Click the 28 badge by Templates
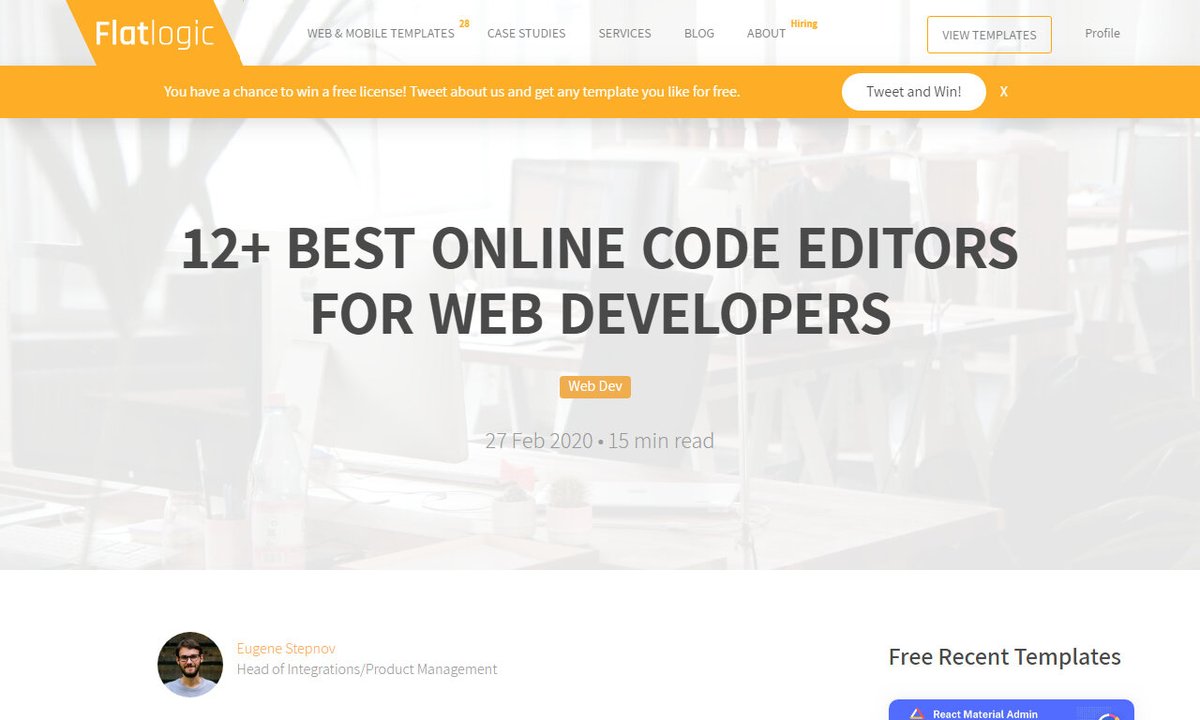1200x720 pixels. tap(464, 23)
